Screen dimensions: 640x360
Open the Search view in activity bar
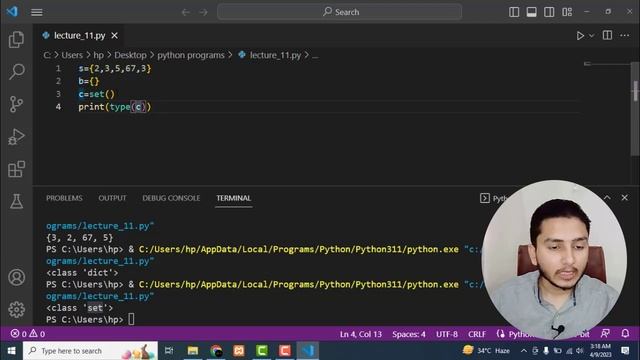click(16, 71)
